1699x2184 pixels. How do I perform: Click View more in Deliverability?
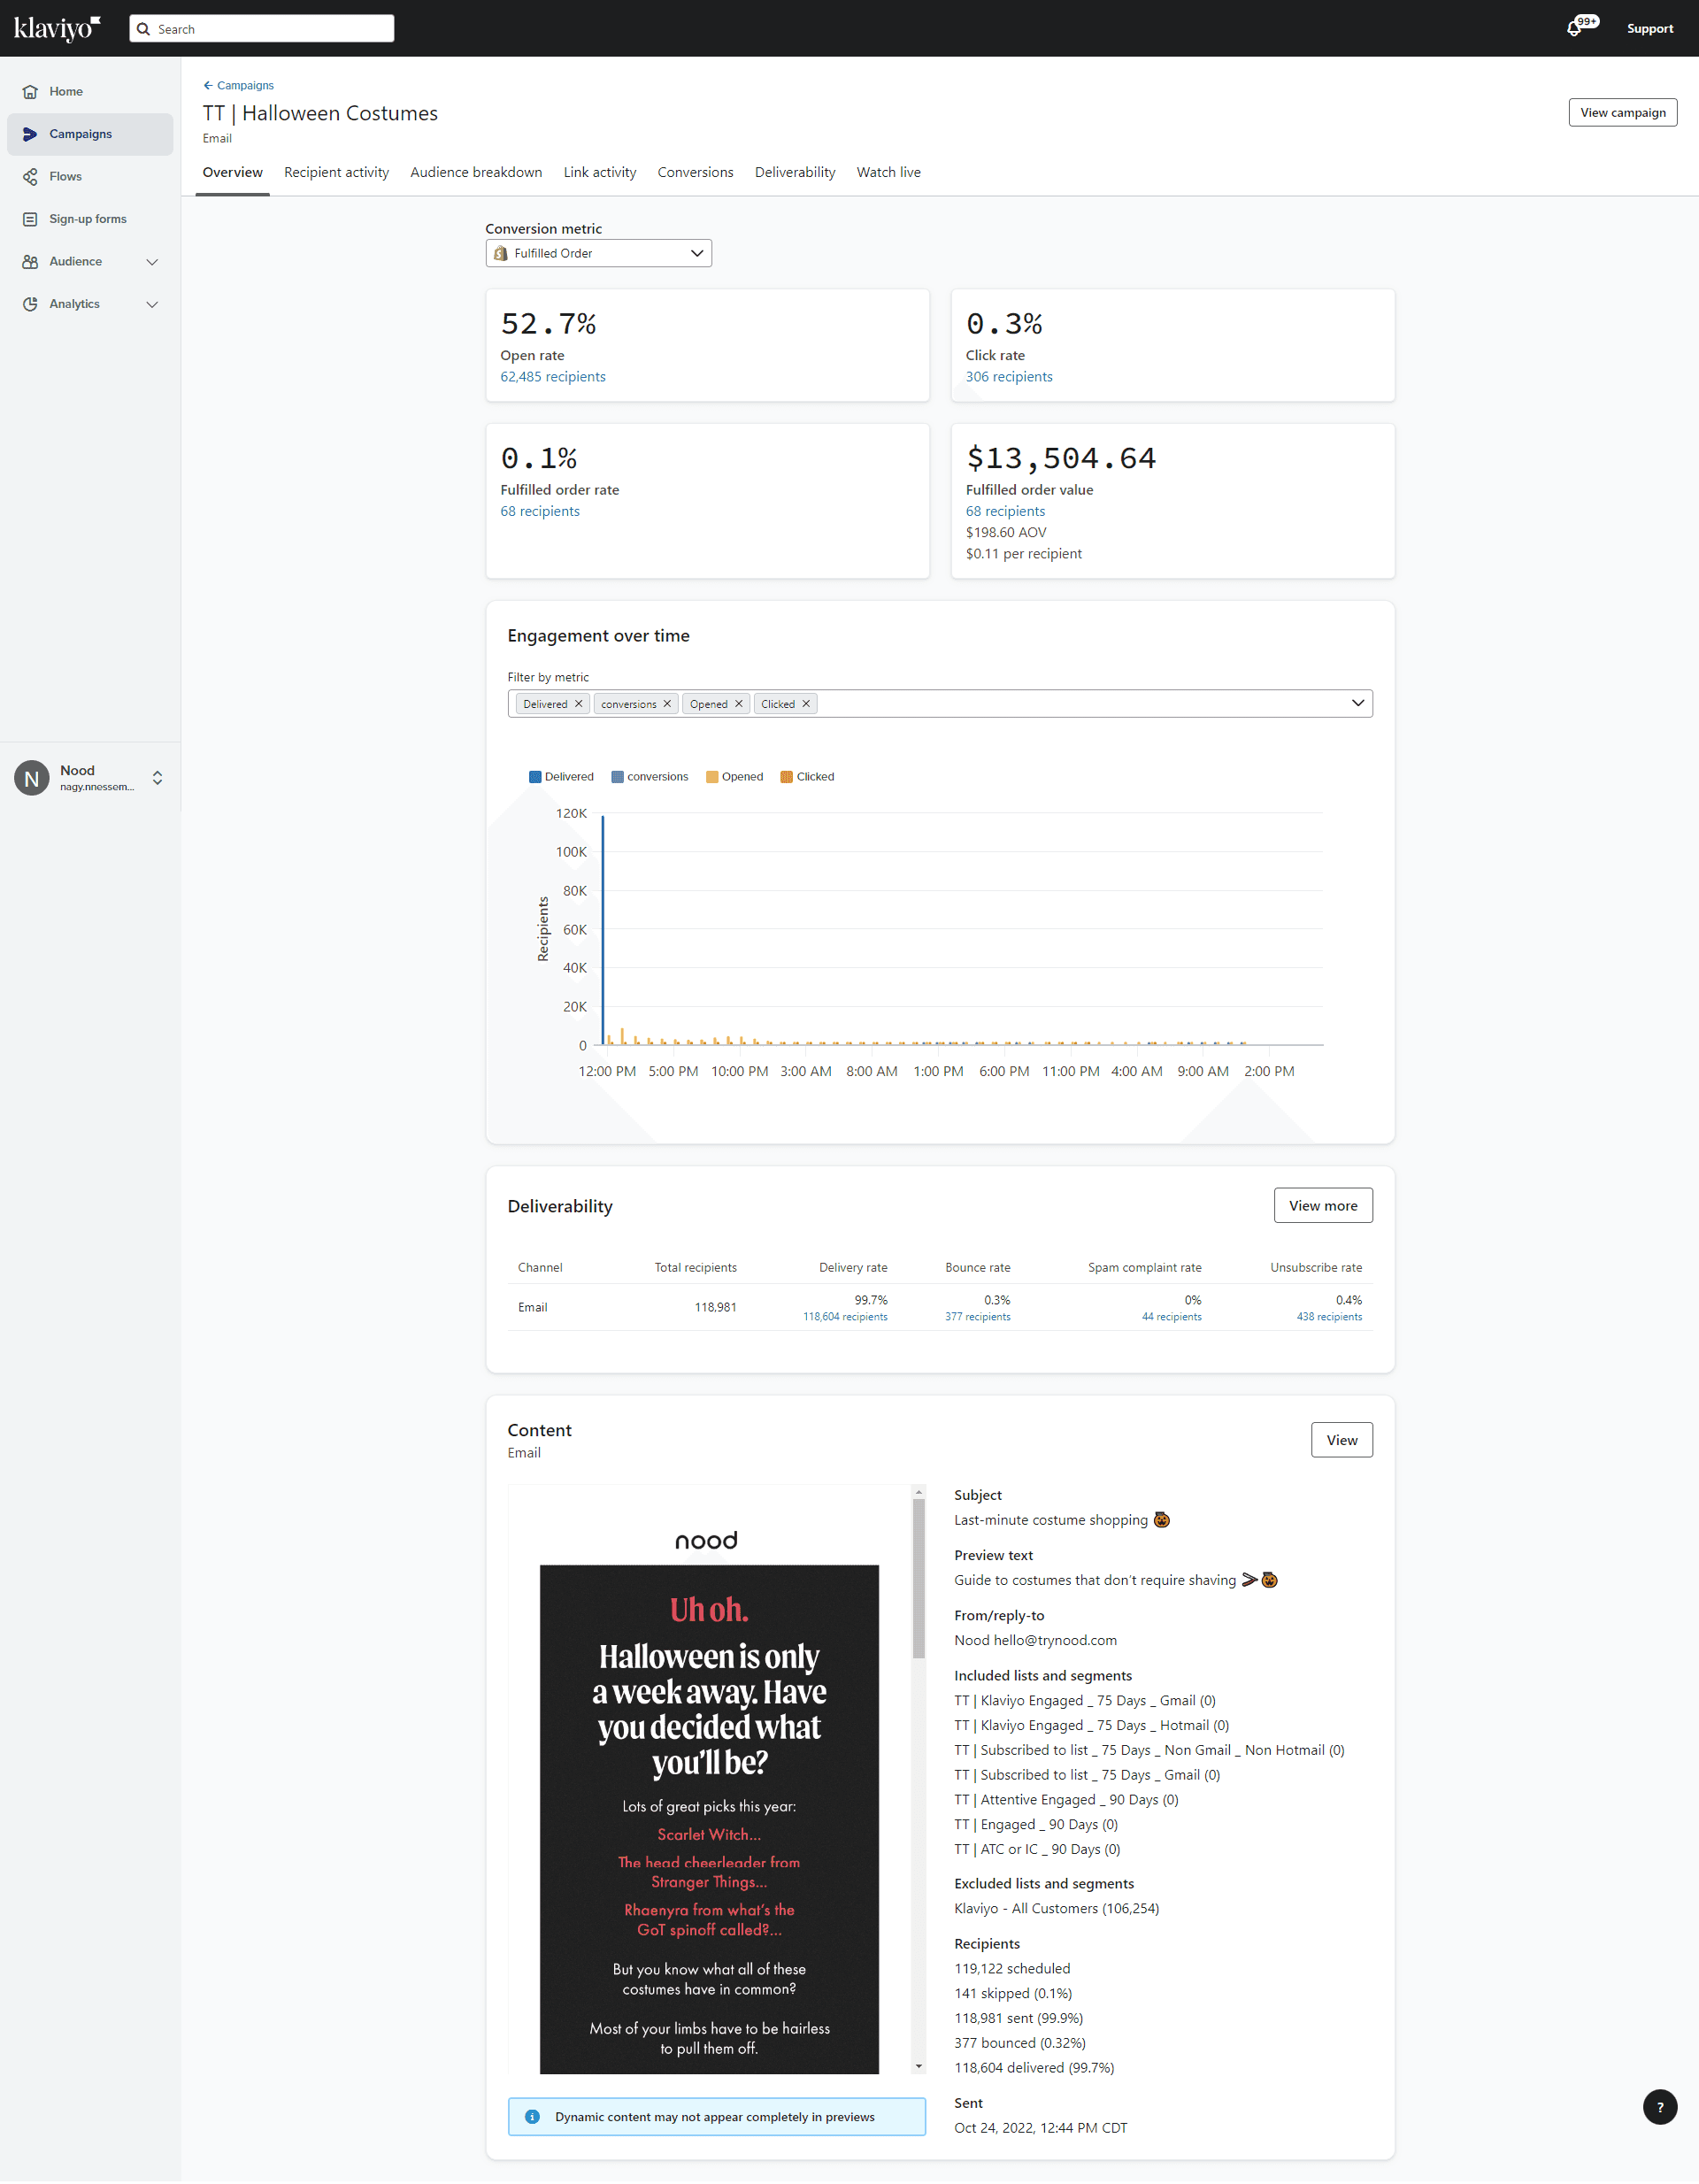[1322, 1205]
